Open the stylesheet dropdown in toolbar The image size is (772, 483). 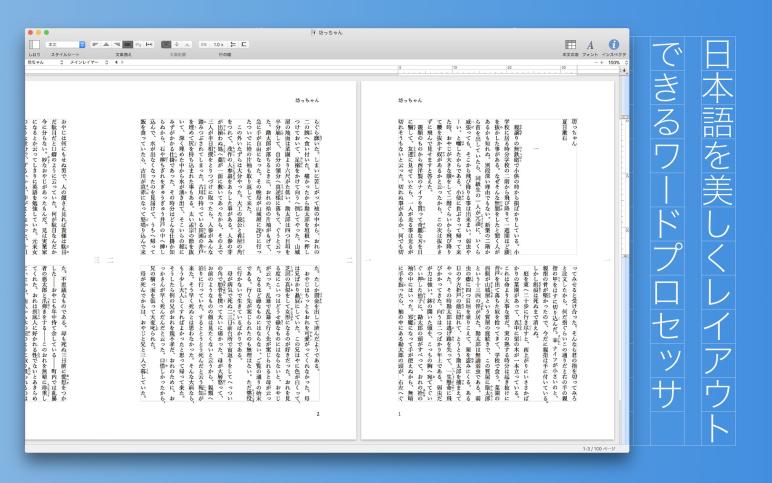65,44
